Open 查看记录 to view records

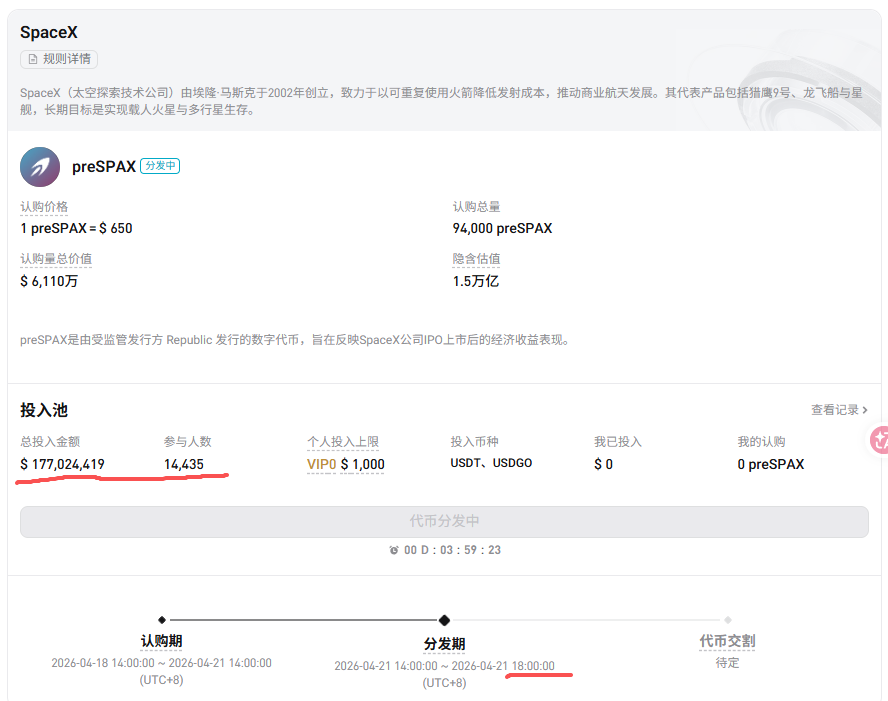tap(836, 409)
